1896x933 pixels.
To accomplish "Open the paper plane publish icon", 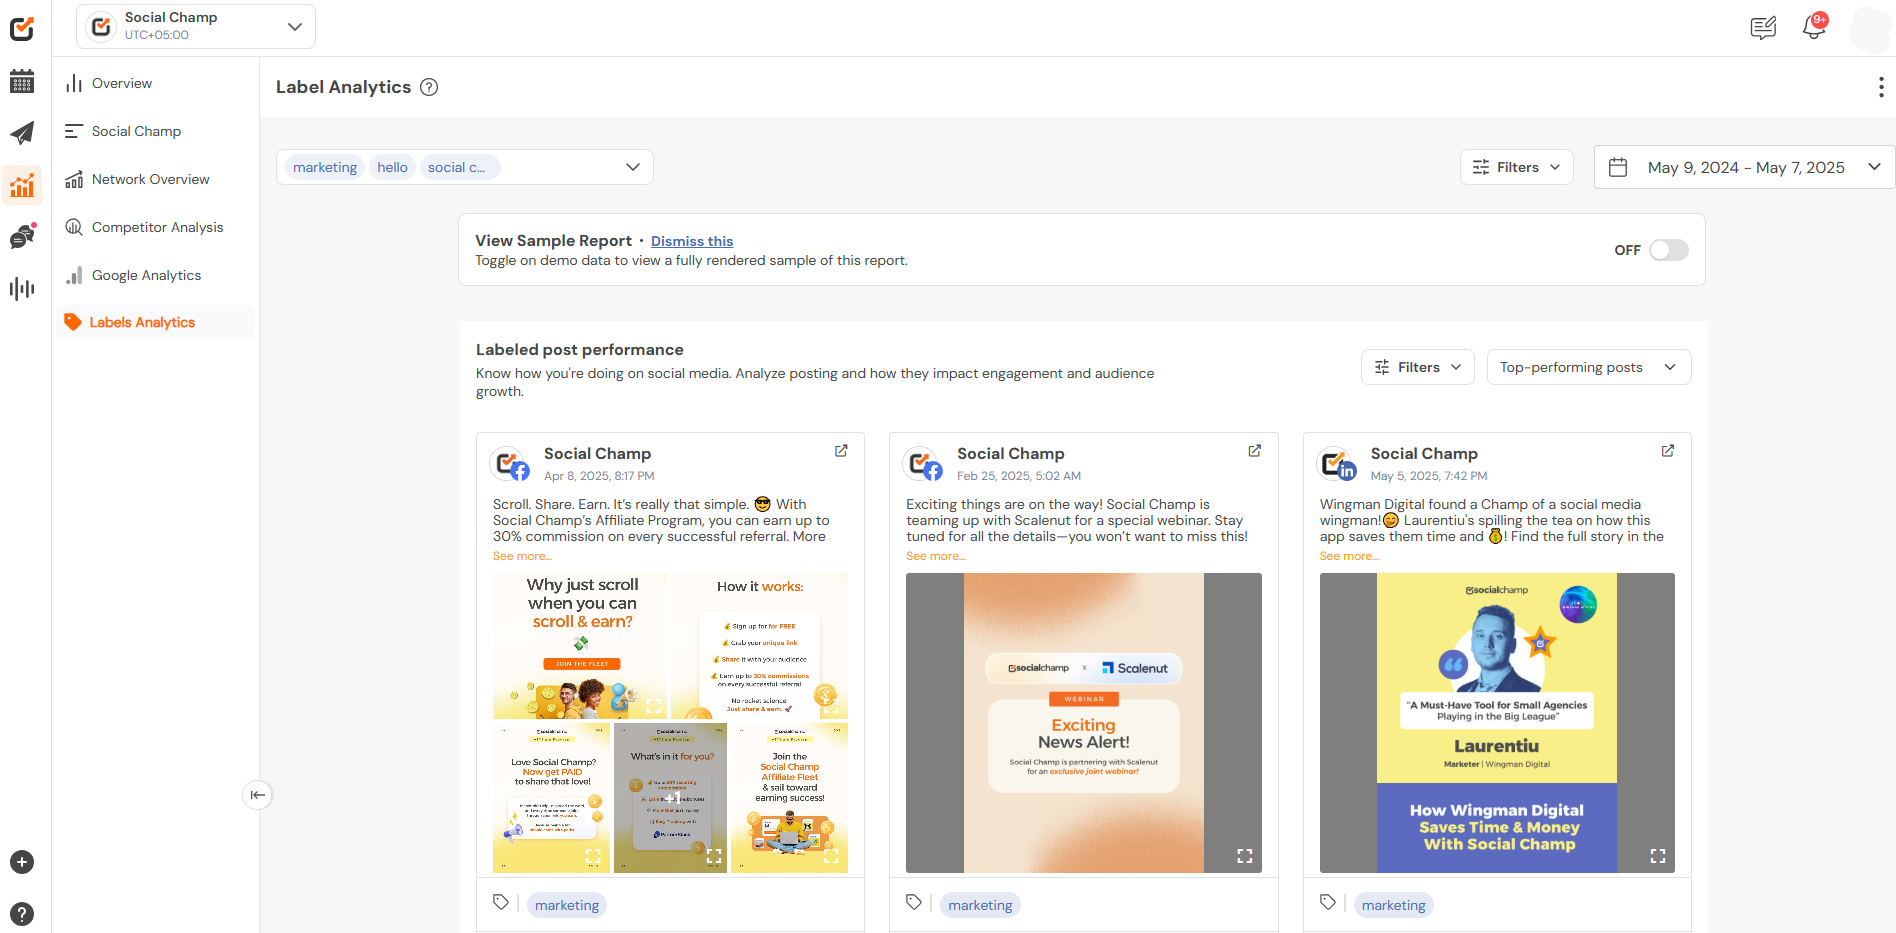I will [22, 133].
